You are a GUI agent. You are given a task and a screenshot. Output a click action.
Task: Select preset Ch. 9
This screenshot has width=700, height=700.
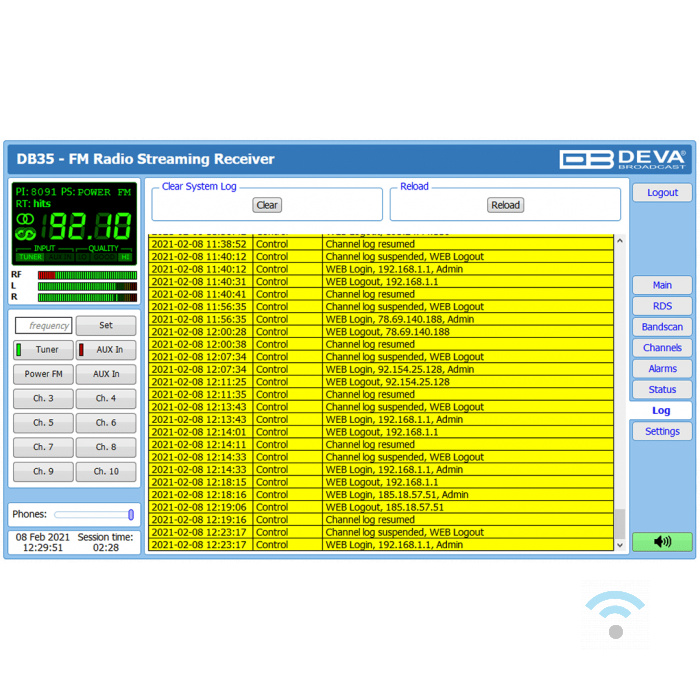43,471
